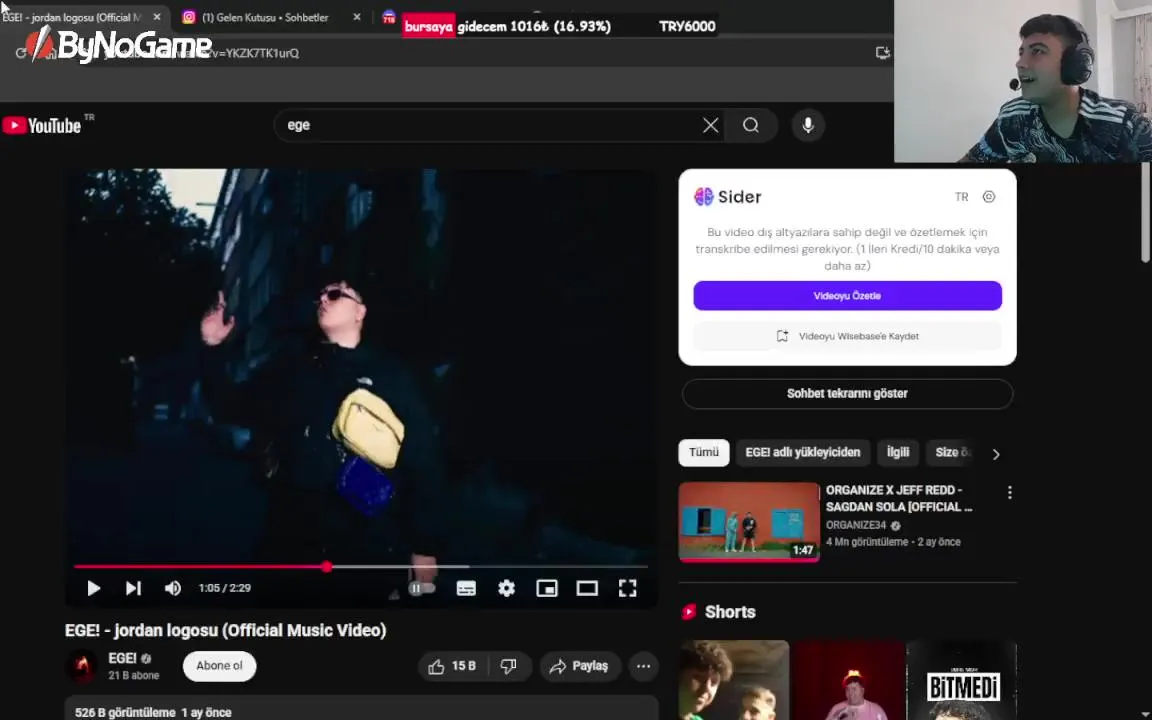The width and height of the screenshot is (1152, 720).
Task: Show next chips with arrow
Action: (996, 454)
